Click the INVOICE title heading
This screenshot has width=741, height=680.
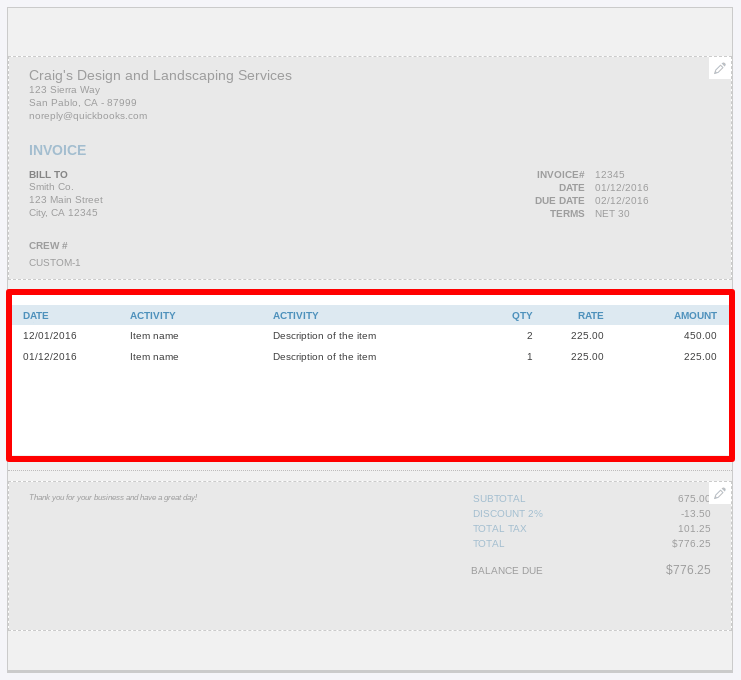58,151
